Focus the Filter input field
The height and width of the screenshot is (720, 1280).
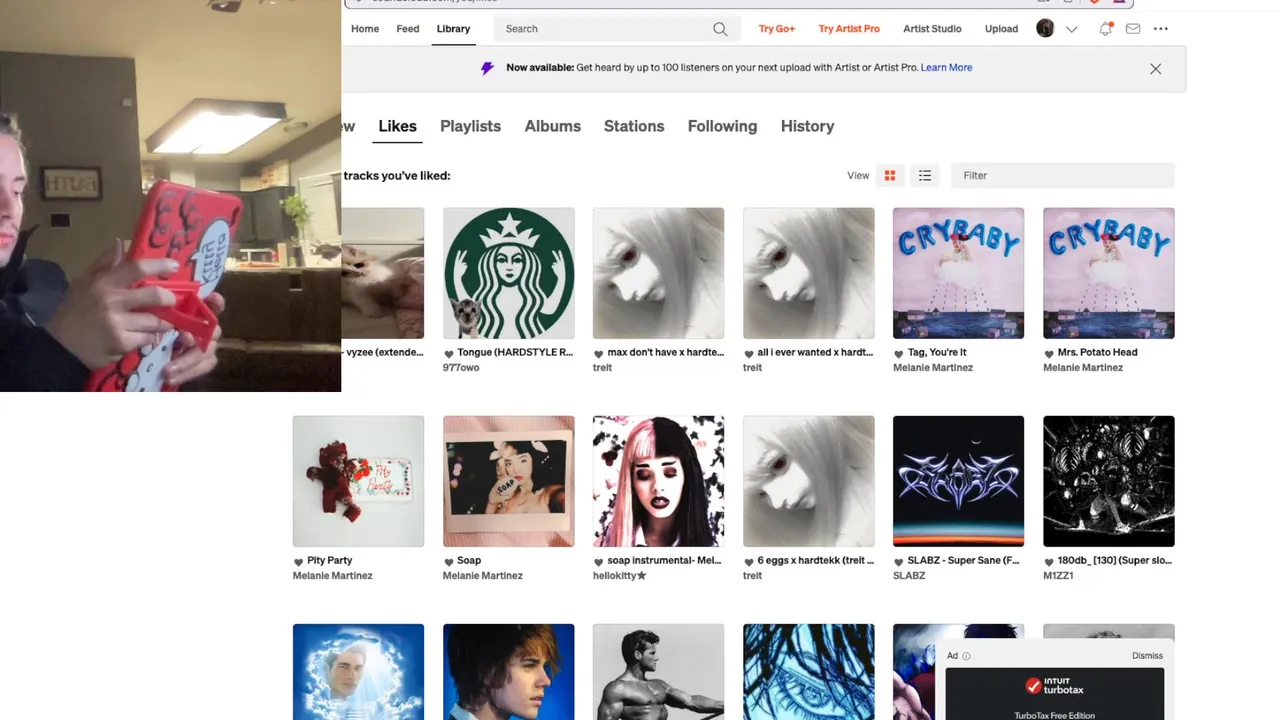(x=1062, y=176)
